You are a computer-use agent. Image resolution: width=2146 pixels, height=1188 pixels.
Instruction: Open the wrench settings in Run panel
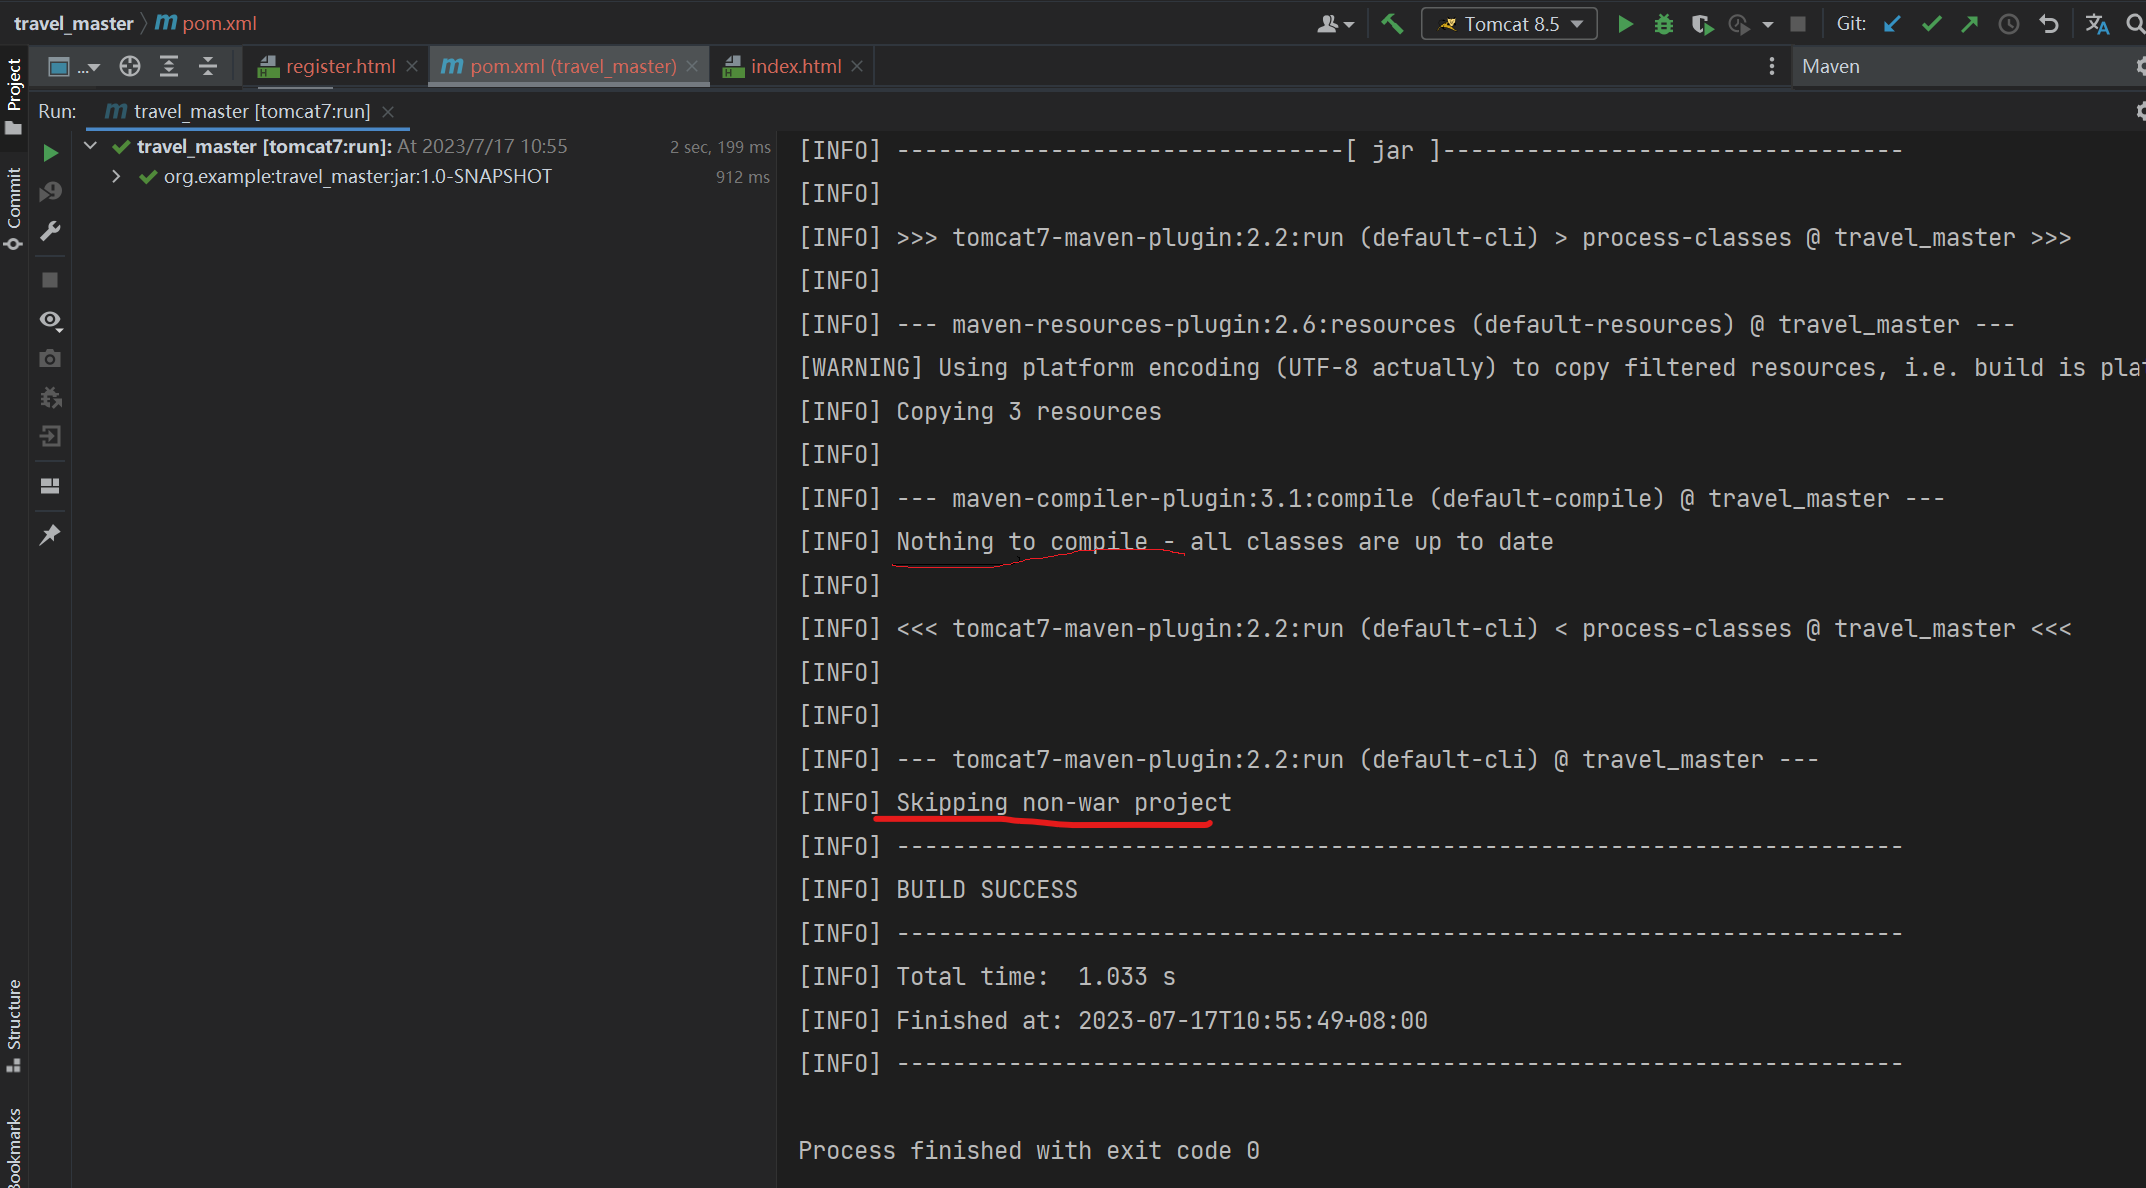click(x=50, y=231)
